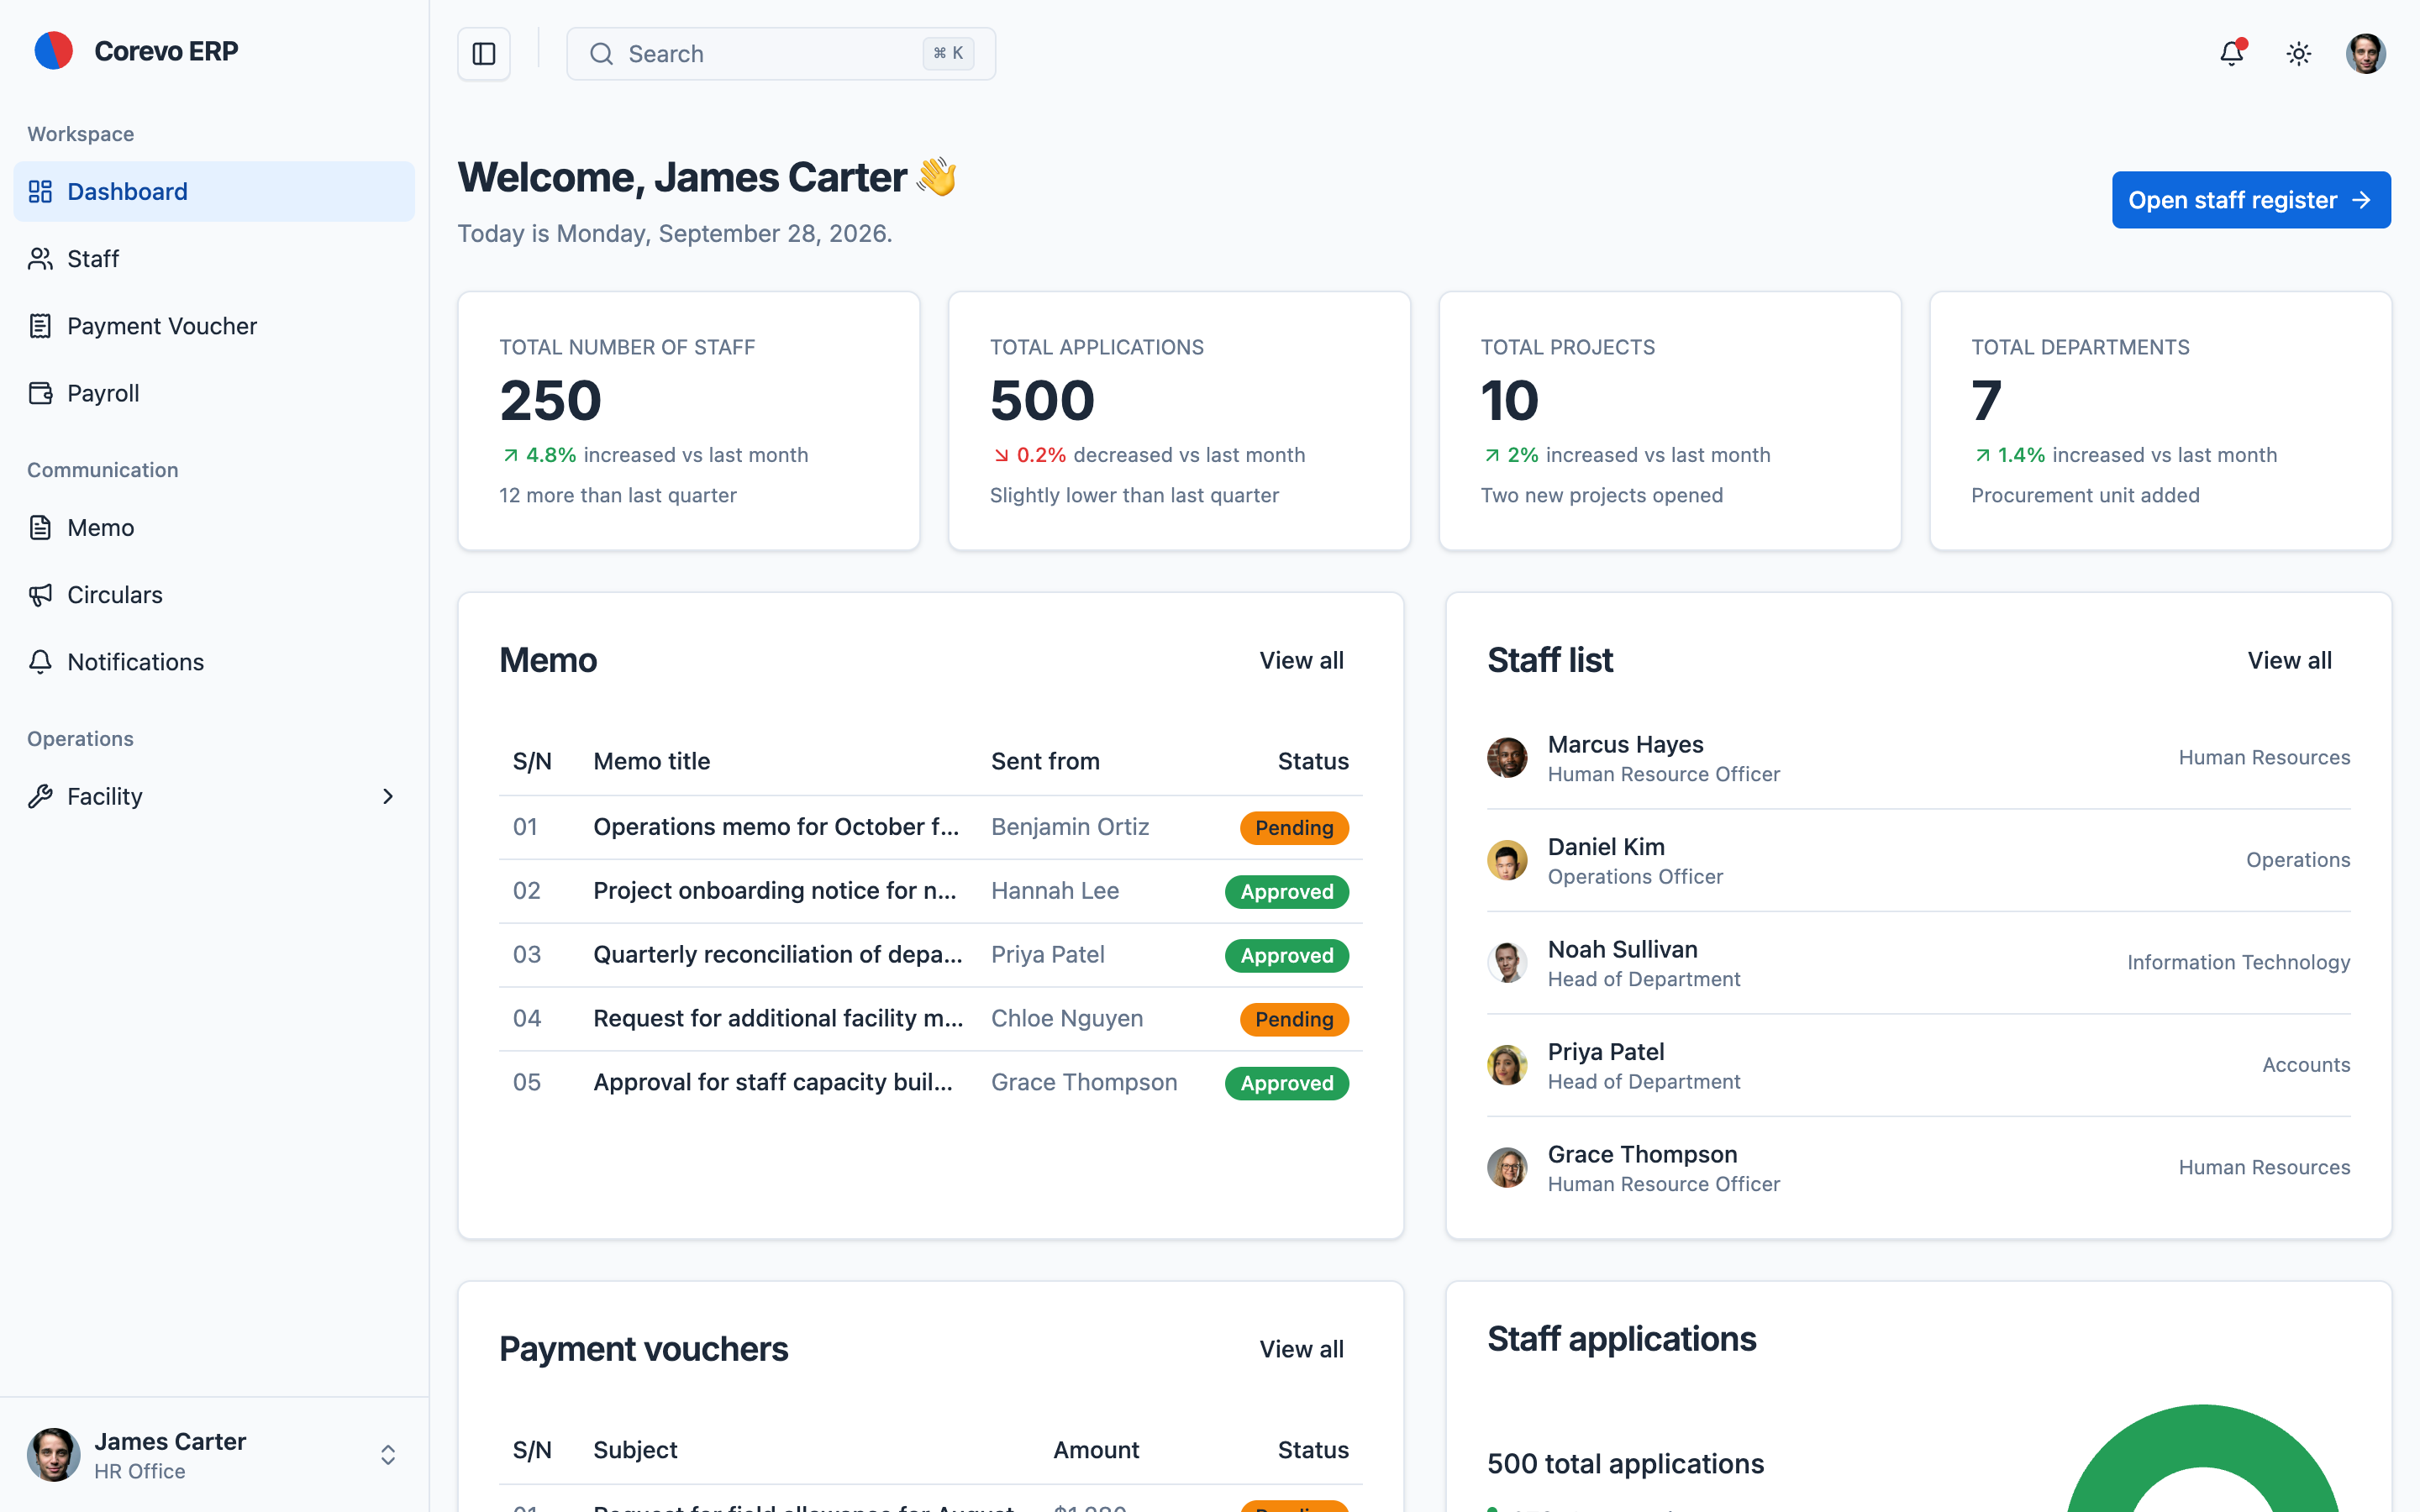The width and height of the screenshot is (2420, 1512).
Task: Click Noah Sullivan's avatar in the staff list
Action: pyautogui.click(x=1507, y=963)
